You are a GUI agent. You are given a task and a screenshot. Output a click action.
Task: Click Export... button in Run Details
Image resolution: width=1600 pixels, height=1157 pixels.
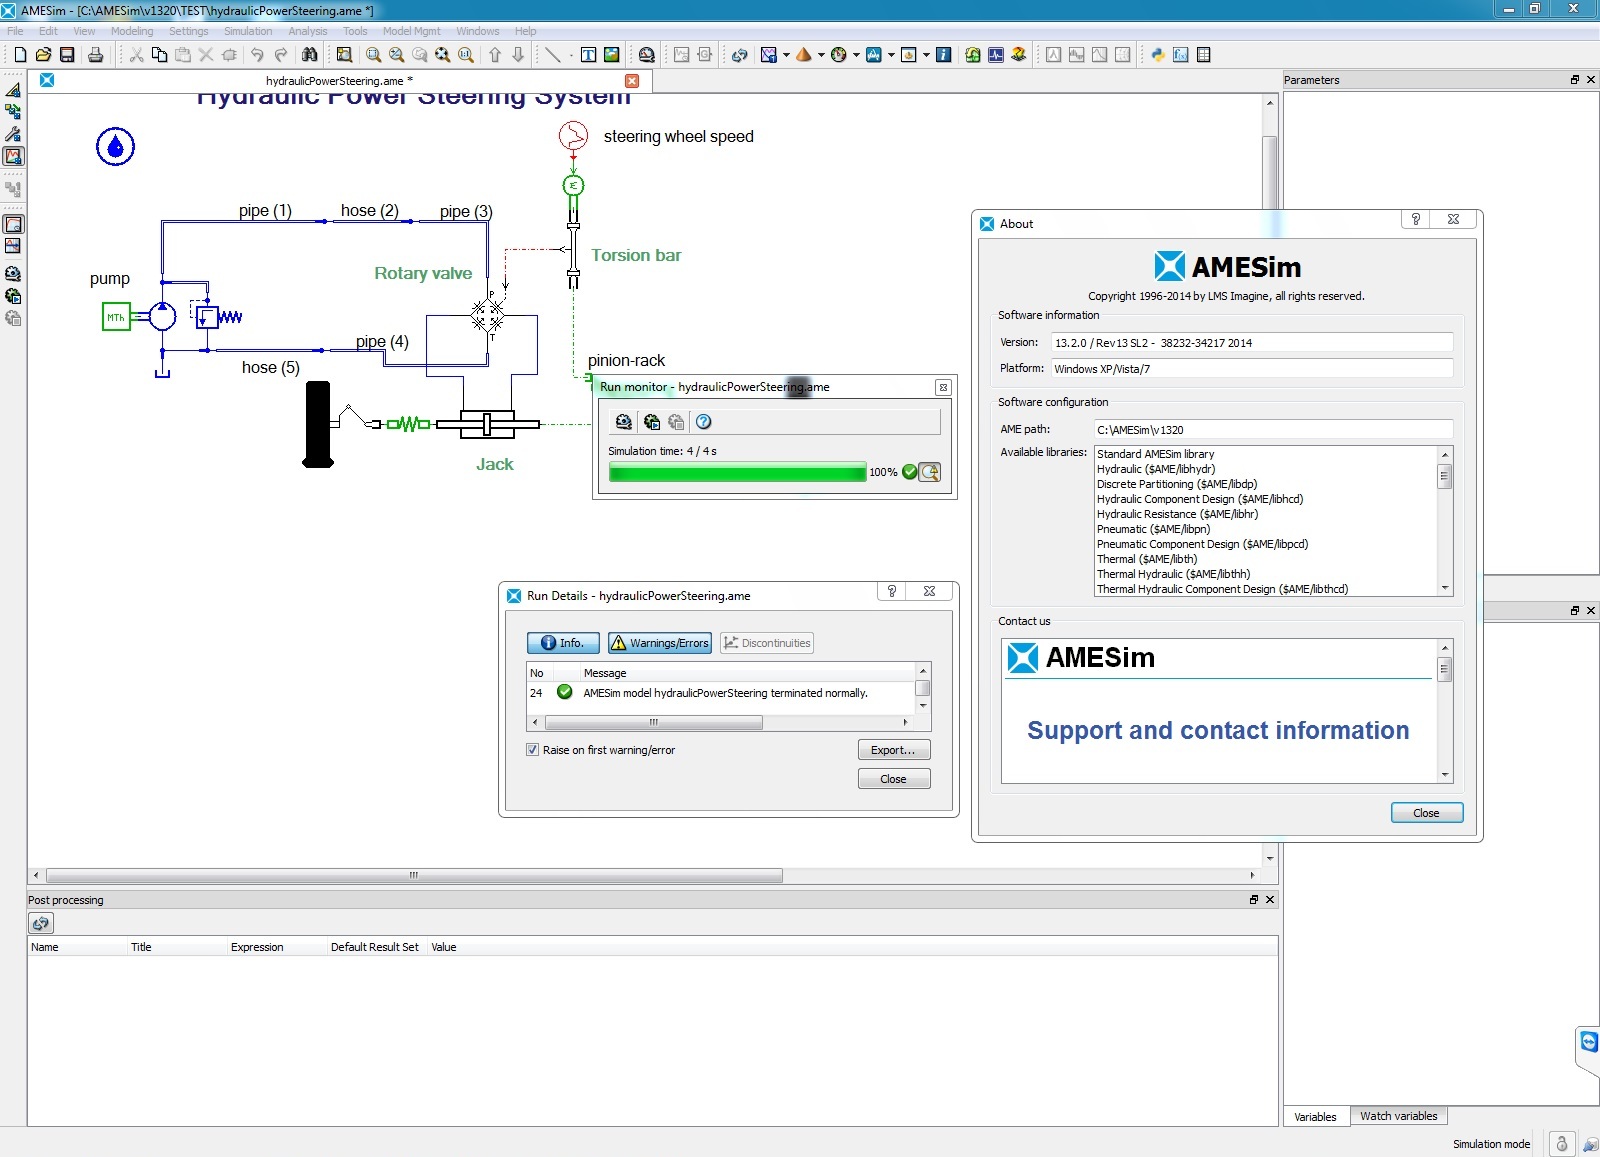[893, 750]
